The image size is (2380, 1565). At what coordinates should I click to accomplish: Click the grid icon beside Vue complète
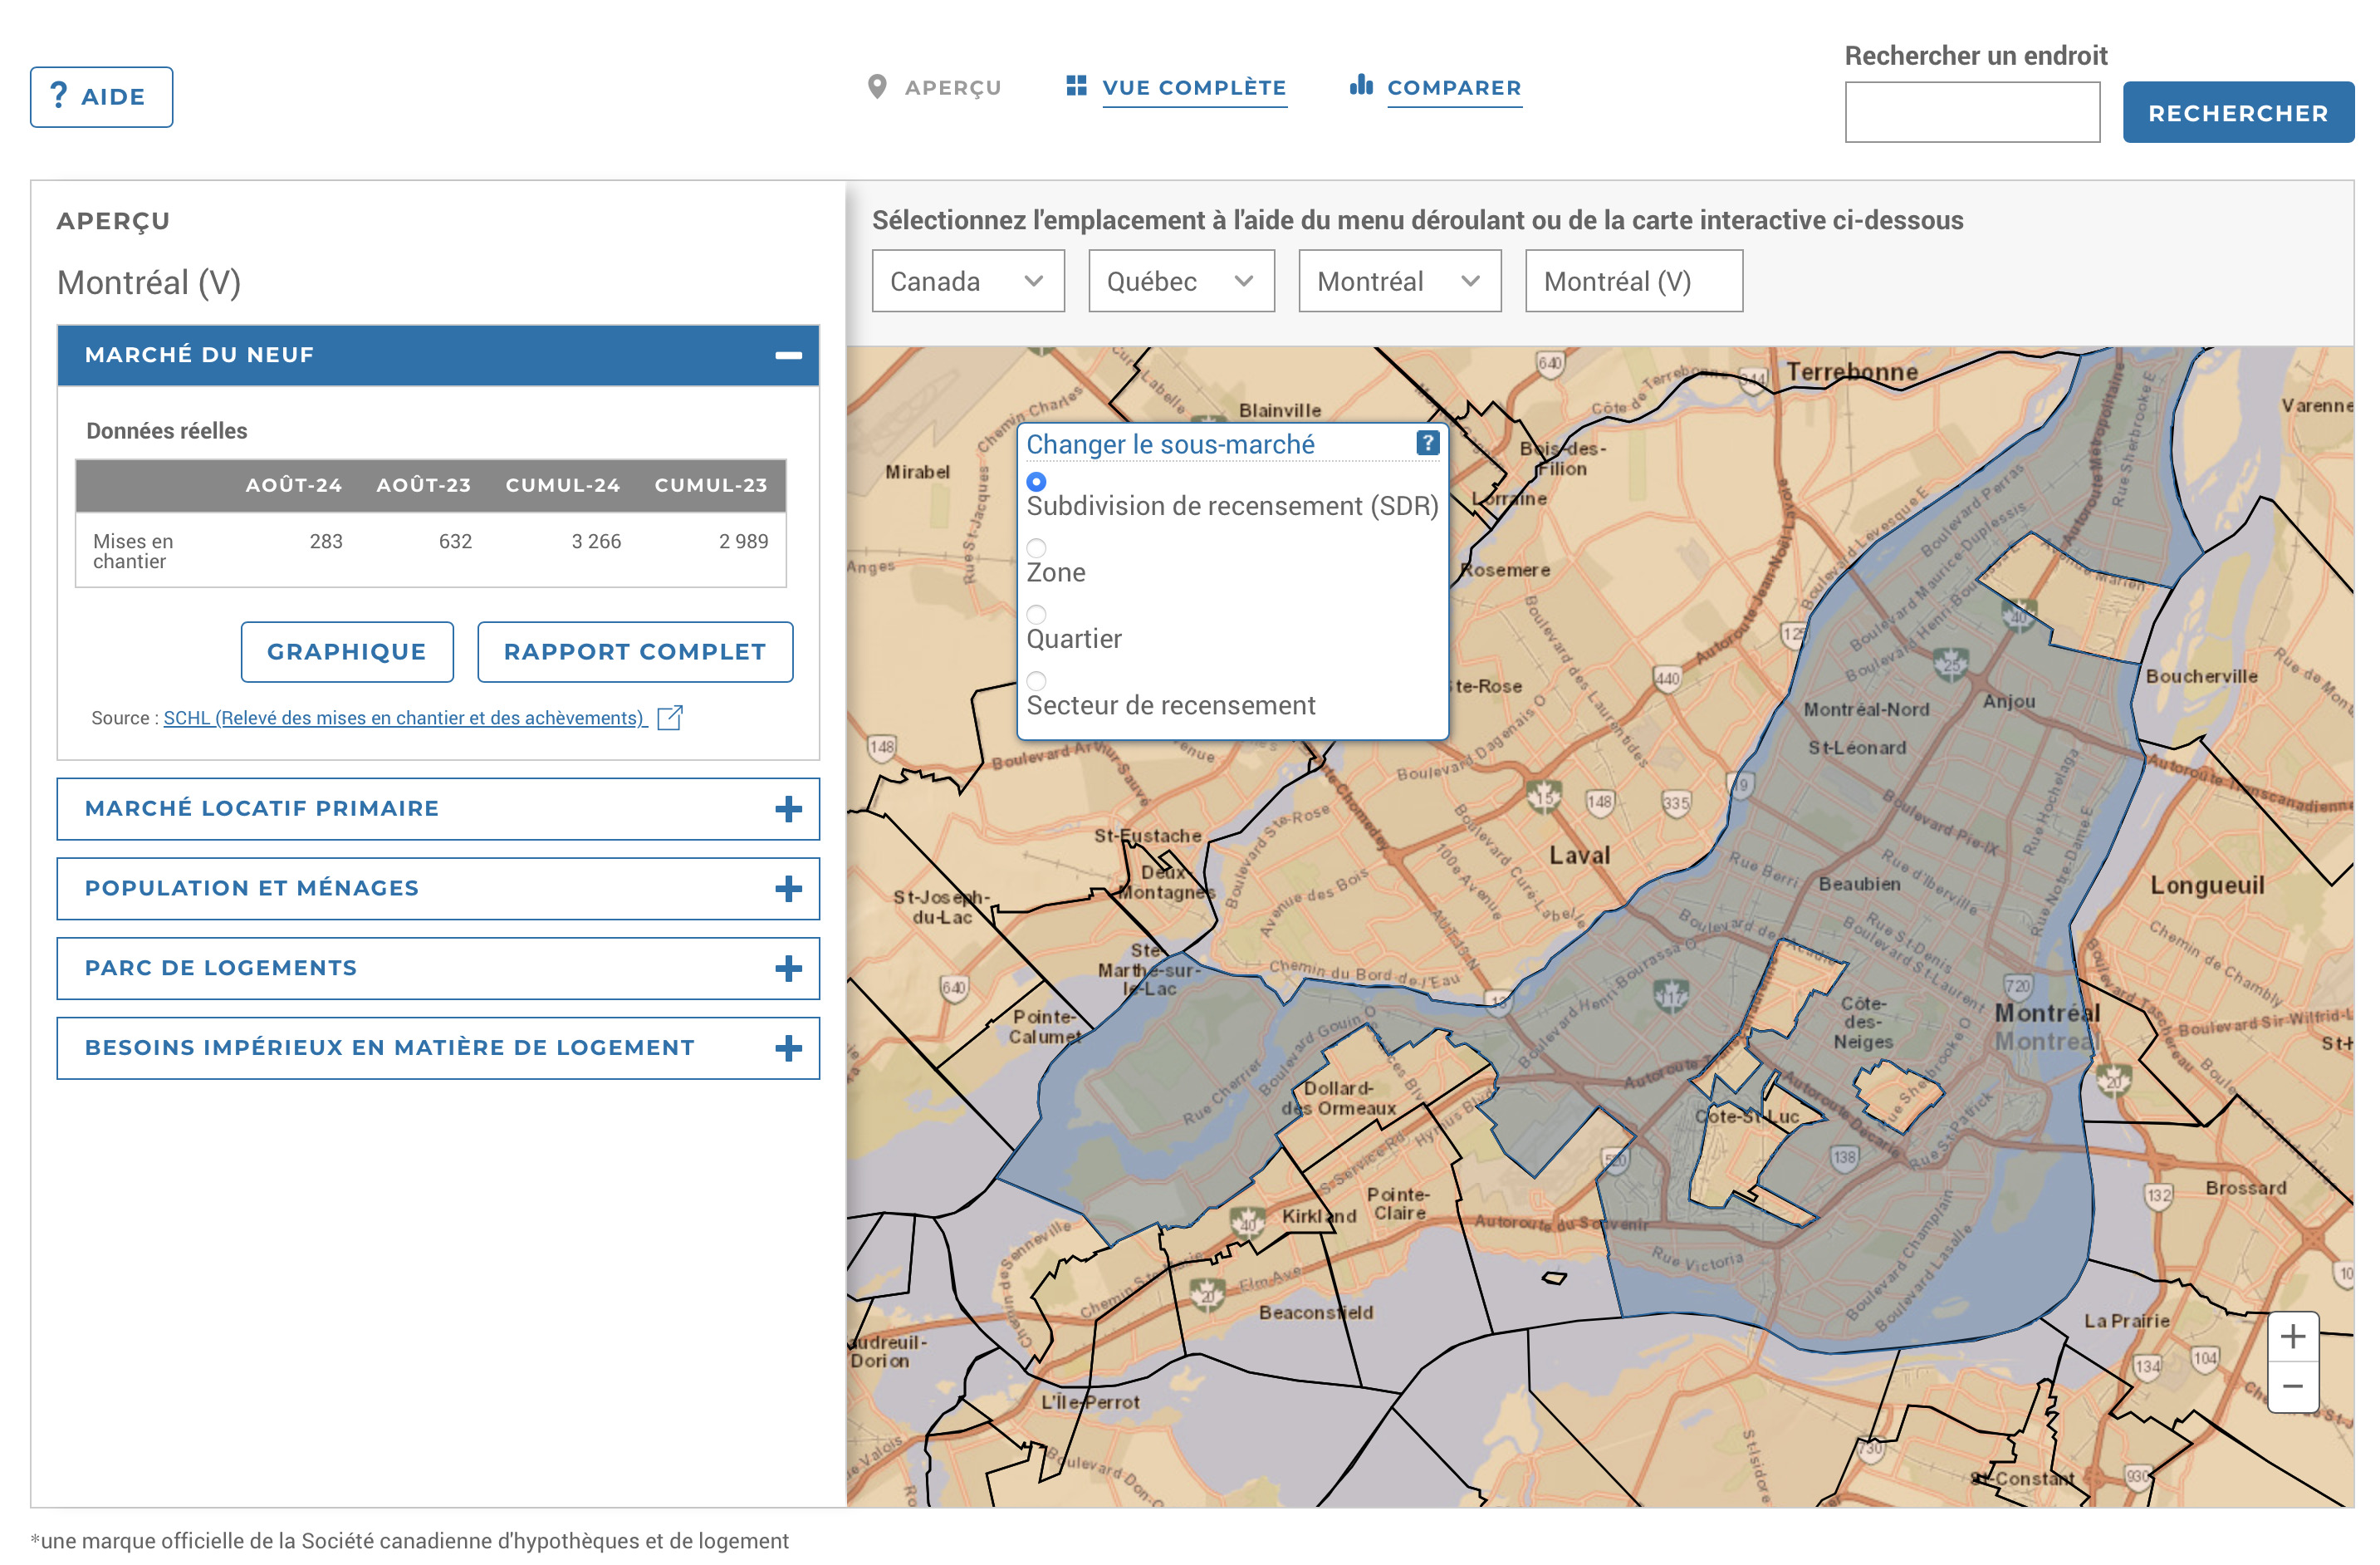pyautogui.click(x=1076, y=86)
